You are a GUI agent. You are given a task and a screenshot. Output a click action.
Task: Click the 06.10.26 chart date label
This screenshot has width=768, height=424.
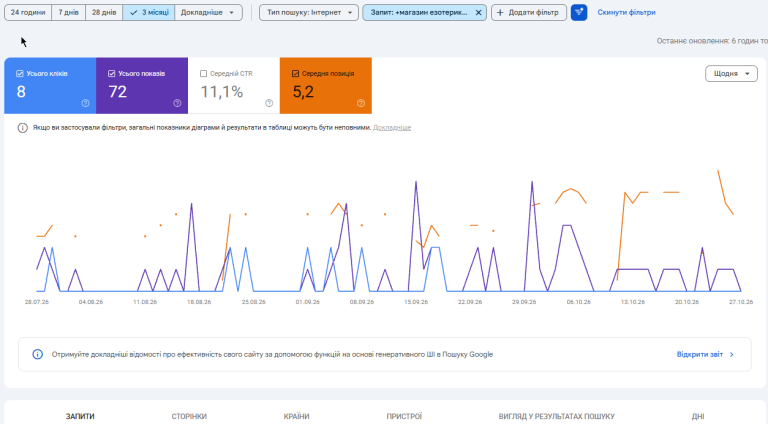[578, 302]
